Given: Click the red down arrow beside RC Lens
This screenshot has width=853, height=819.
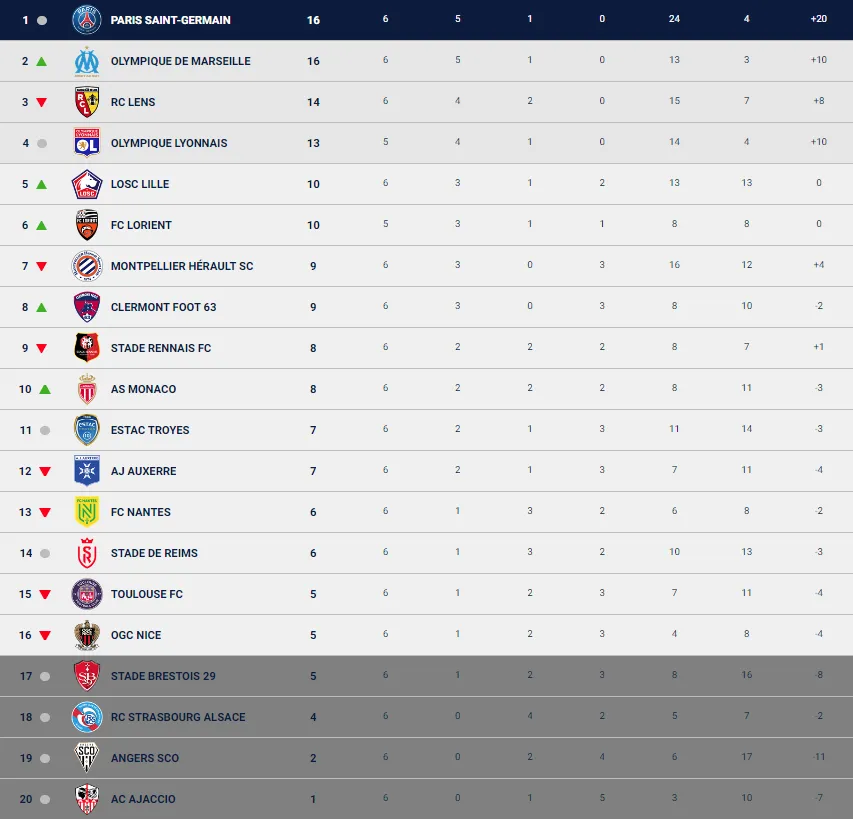Looking at the screenshot, I should coord(42,102).
